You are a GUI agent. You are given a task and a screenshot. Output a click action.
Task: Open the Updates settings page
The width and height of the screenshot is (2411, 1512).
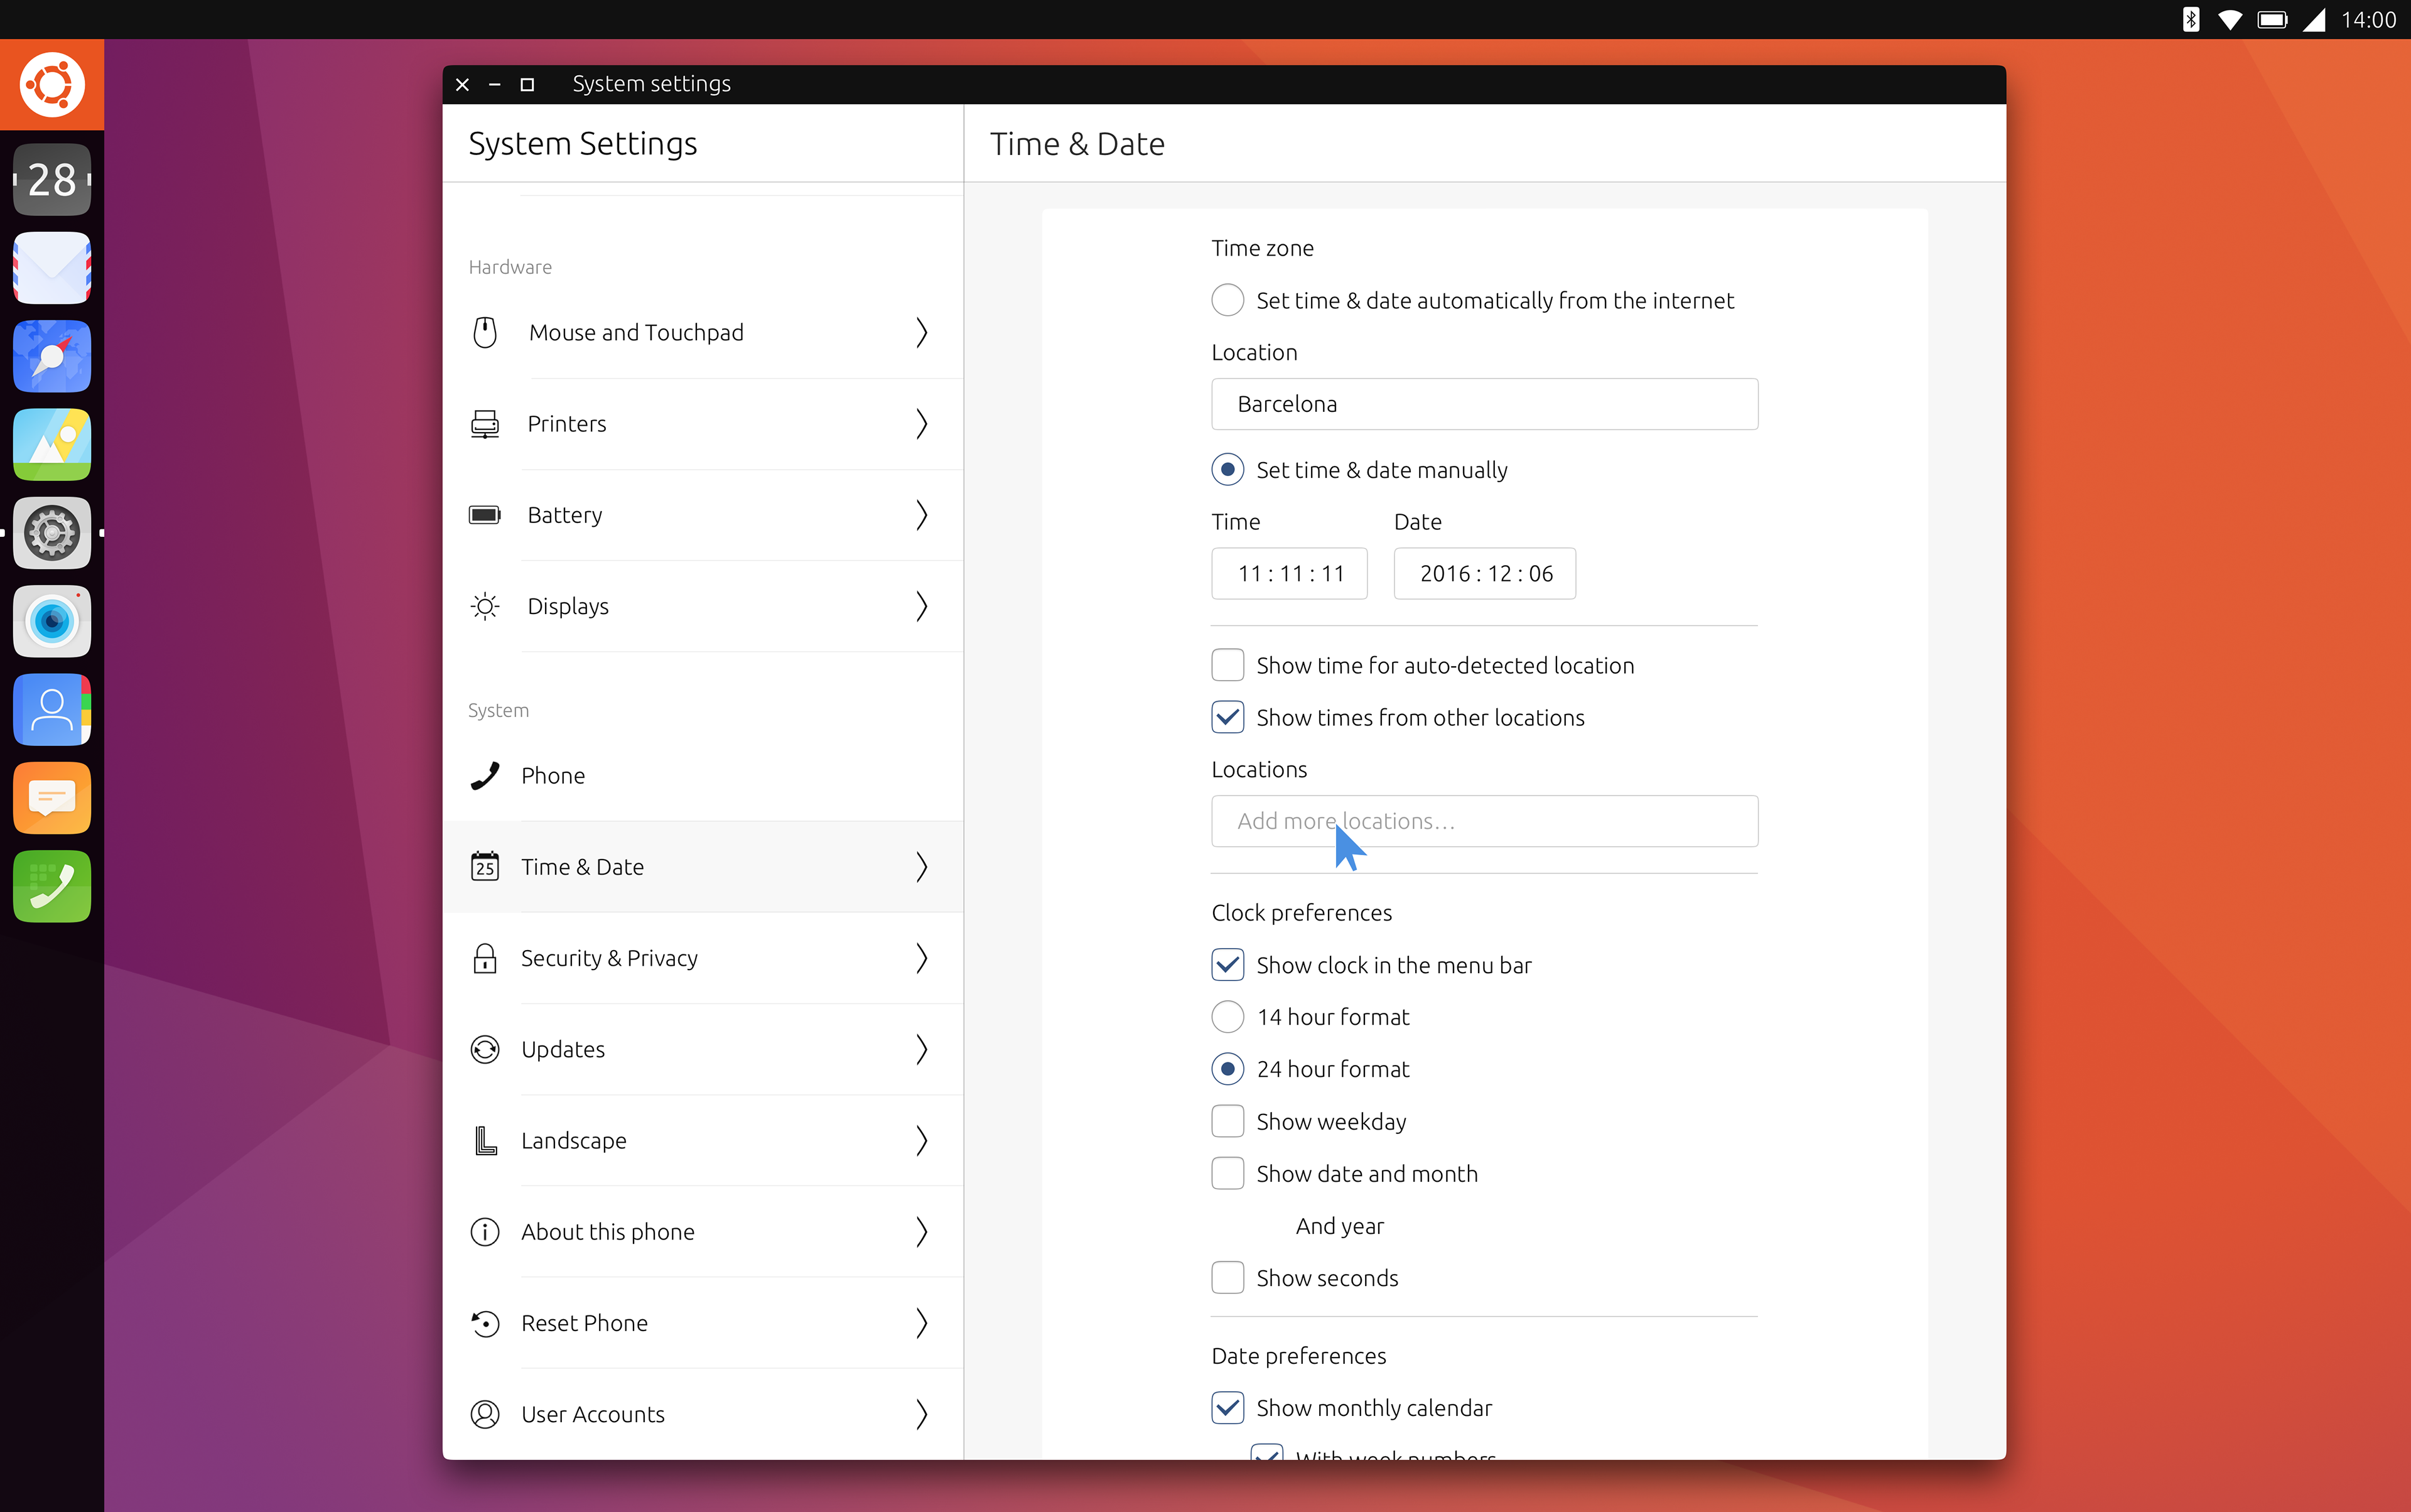(703, 1049)
